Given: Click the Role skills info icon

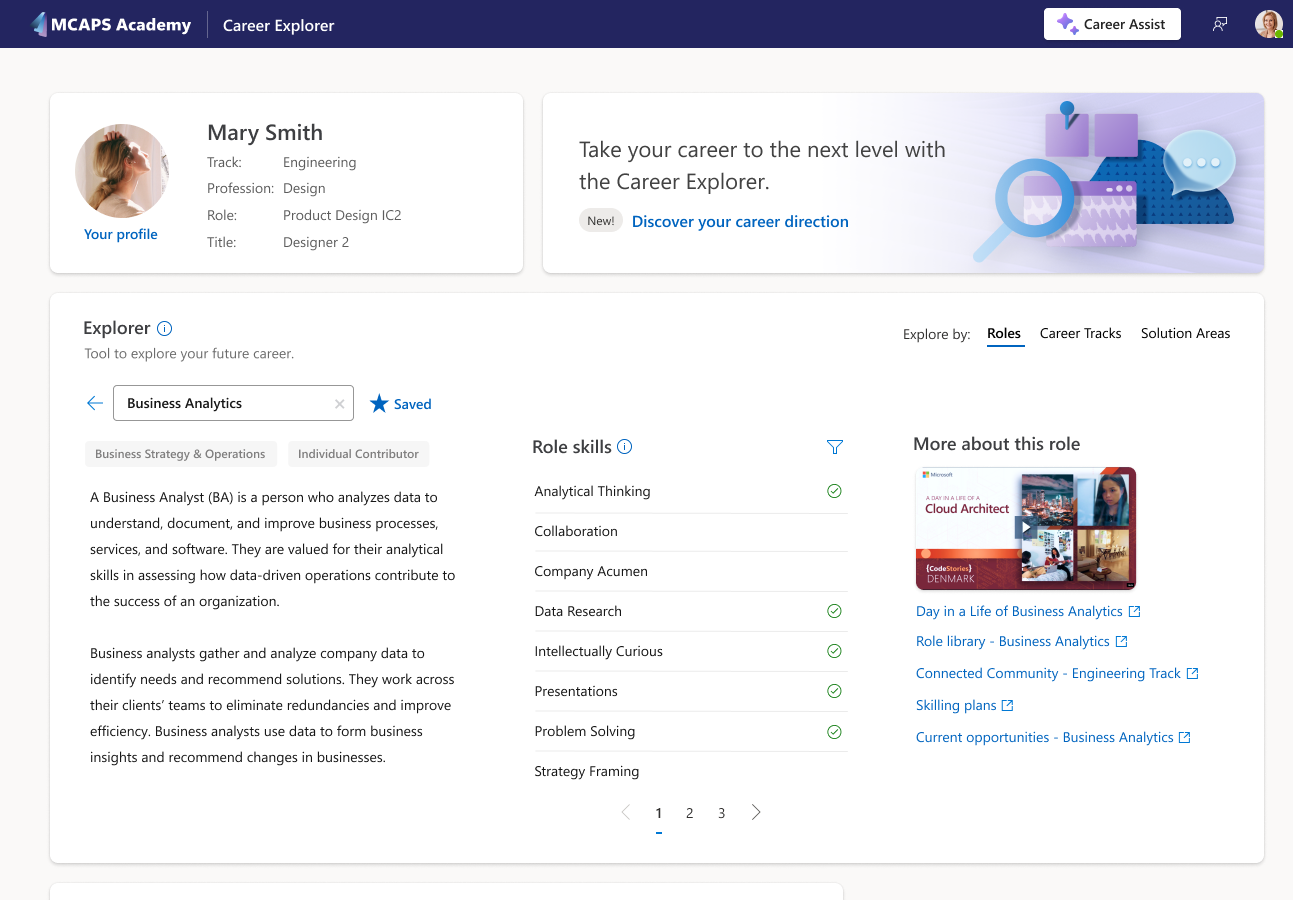Looking at the screenshot, I should tap(625, 447).
